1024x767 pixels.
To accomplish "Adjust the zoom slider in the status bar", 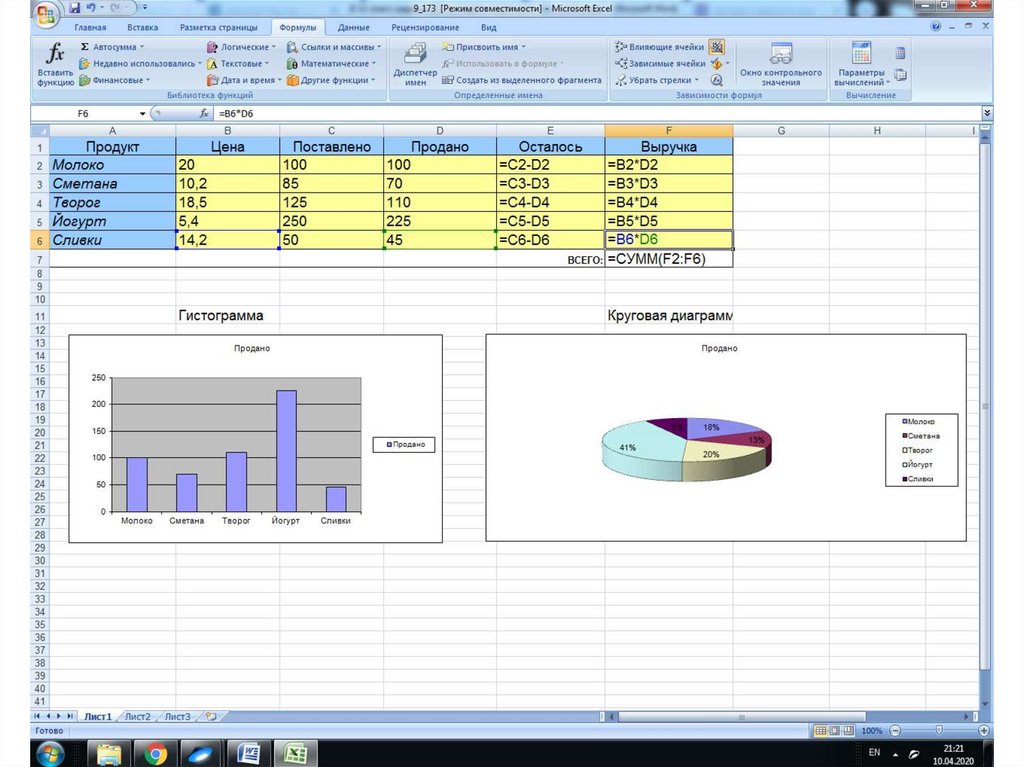I will point(937,731).
